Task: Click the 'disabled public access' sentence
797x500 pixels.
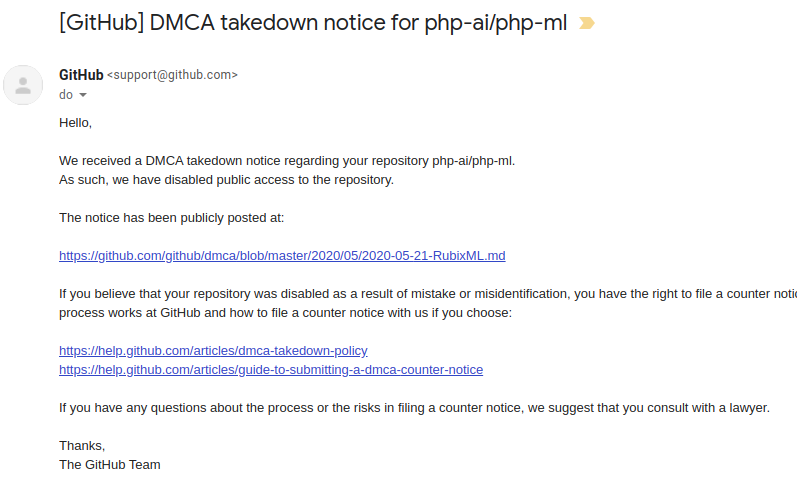Action: (x=226, y=180)
